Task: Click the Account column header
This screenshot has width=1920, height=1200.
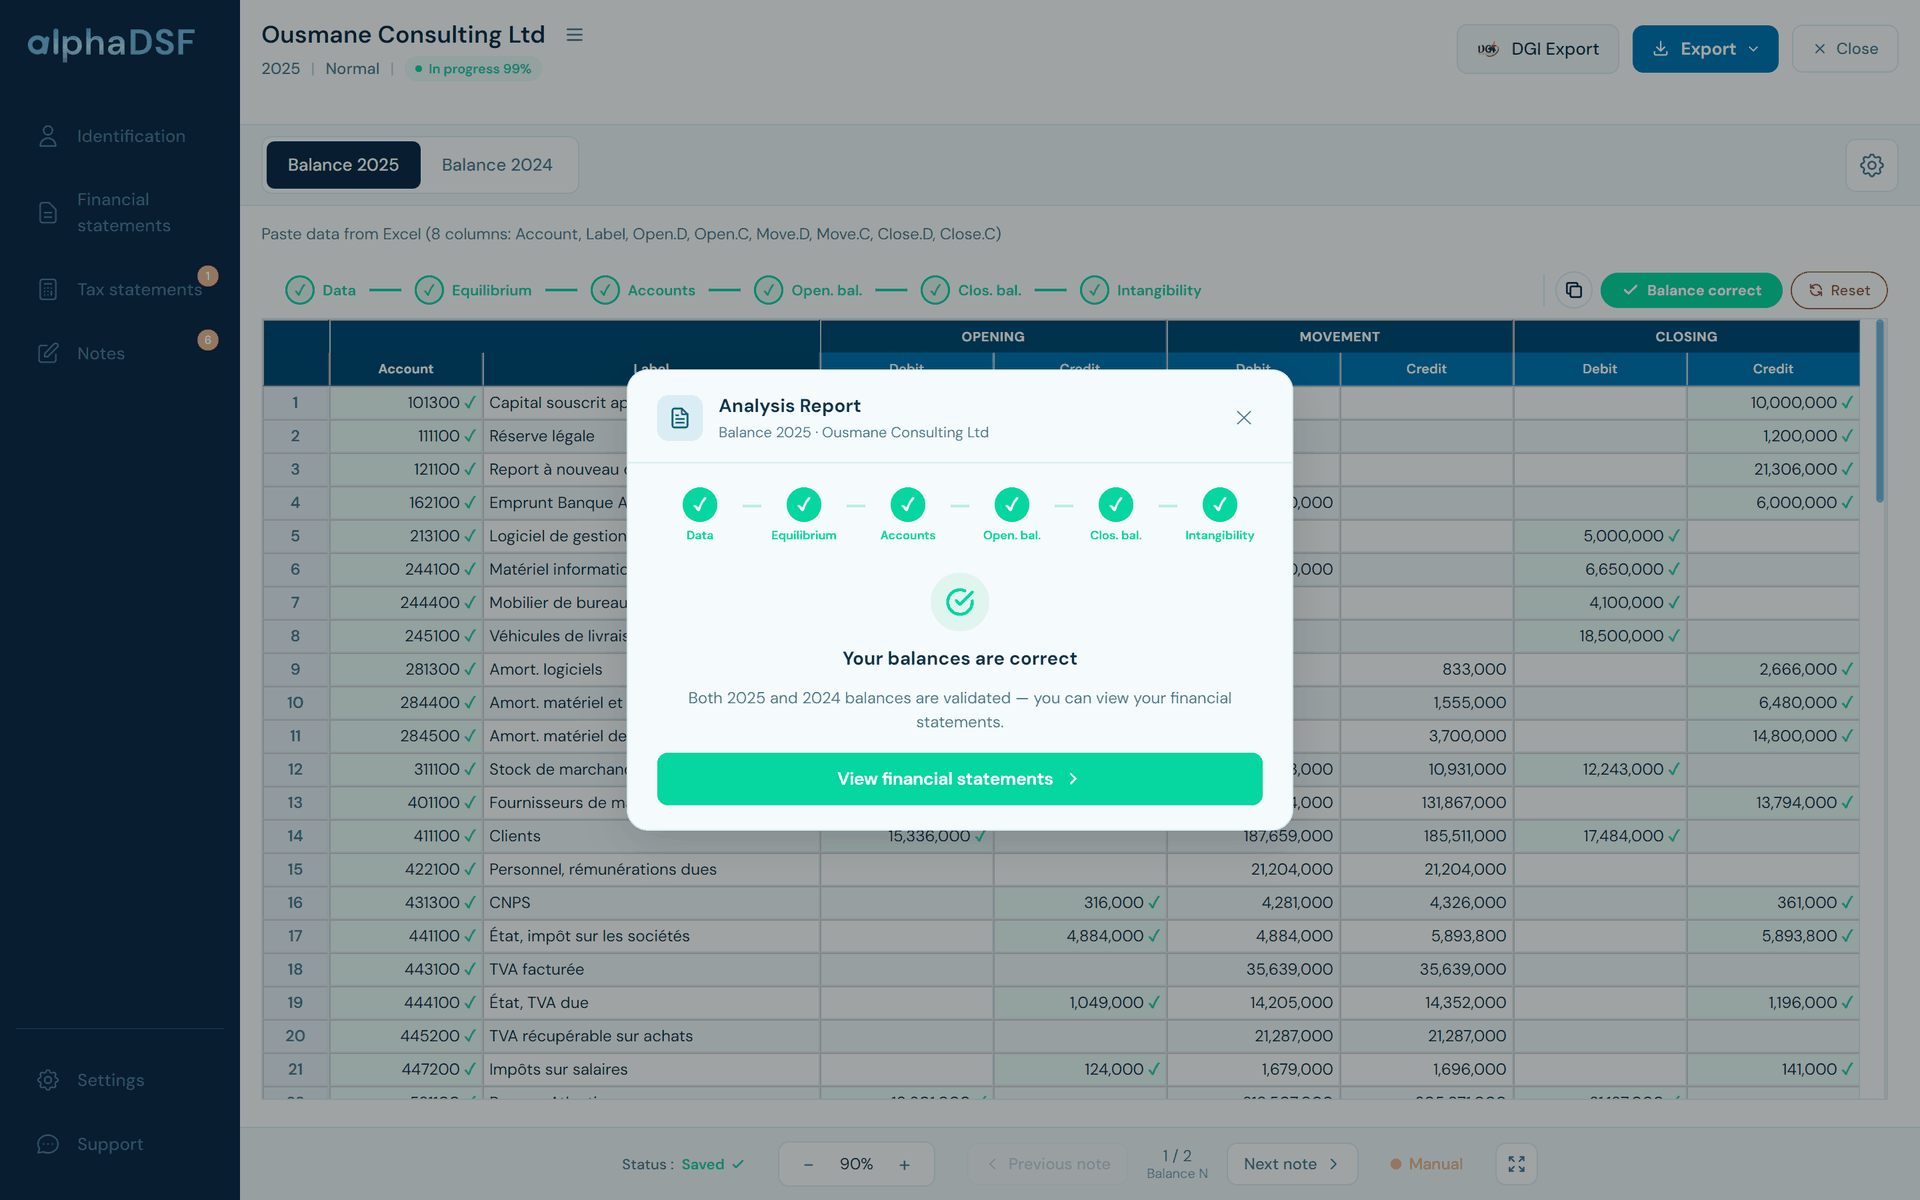Action: [406, 369]
